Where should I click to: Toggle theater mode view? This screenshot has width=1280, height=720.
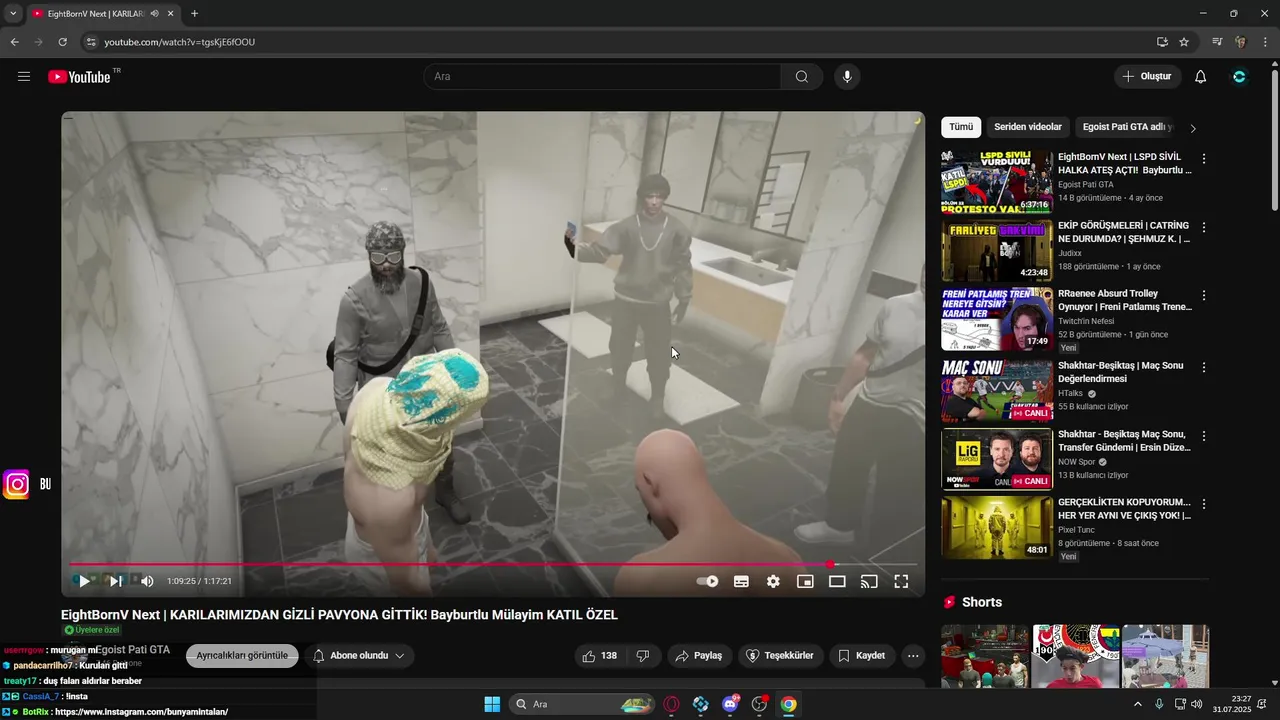point(837,581)
